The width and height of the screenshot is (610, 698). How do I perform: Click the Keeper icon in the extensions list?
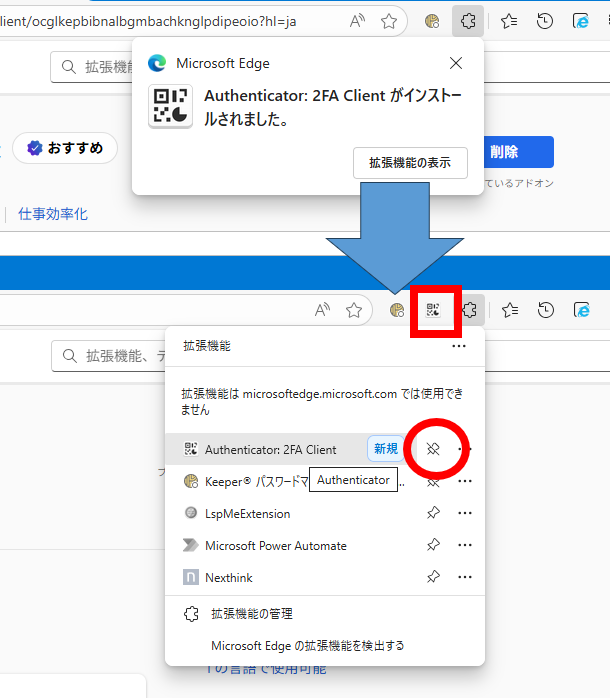(x=190, y=481)
